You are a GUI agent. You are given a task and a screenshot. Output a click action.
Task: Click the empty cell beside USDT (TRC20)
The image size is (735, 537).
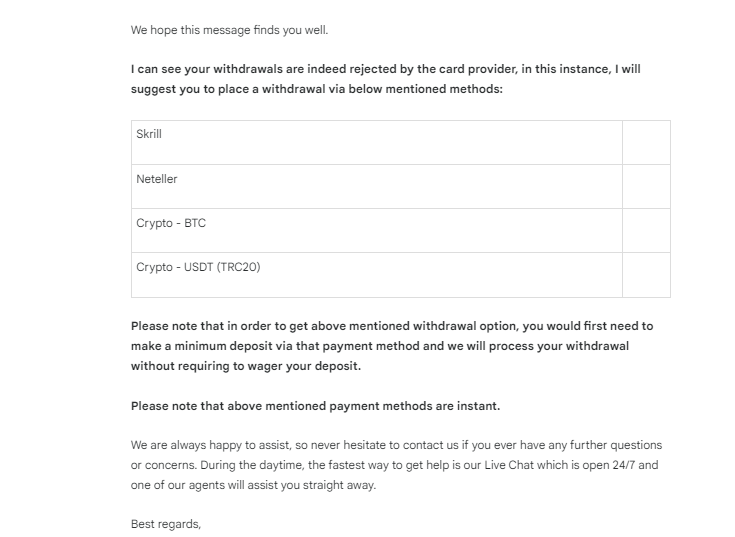pos(646,275)
